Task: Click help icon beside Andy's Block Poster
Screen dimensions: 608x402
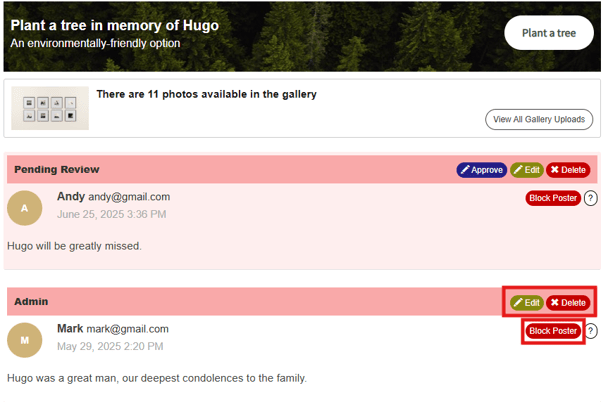Action: 590,198
